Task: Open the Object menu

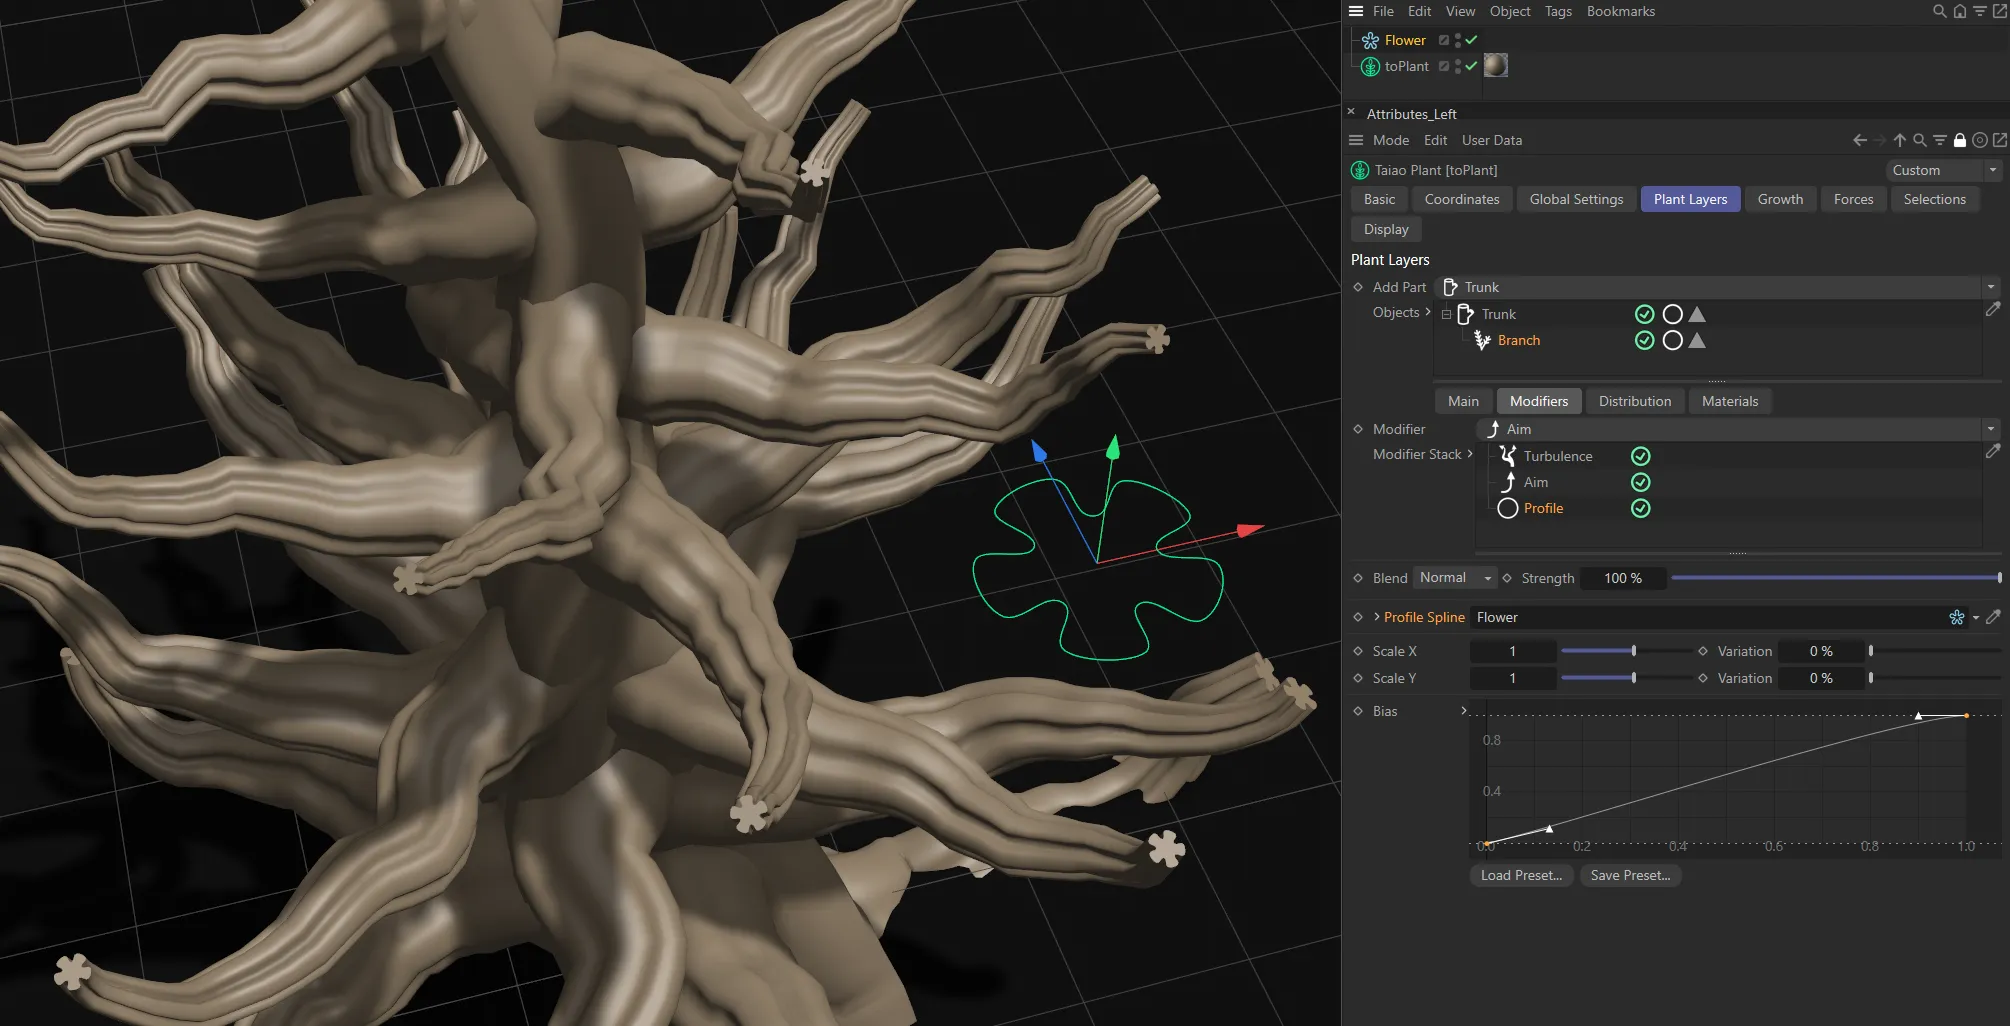Action: click(x=1509, y=11)
